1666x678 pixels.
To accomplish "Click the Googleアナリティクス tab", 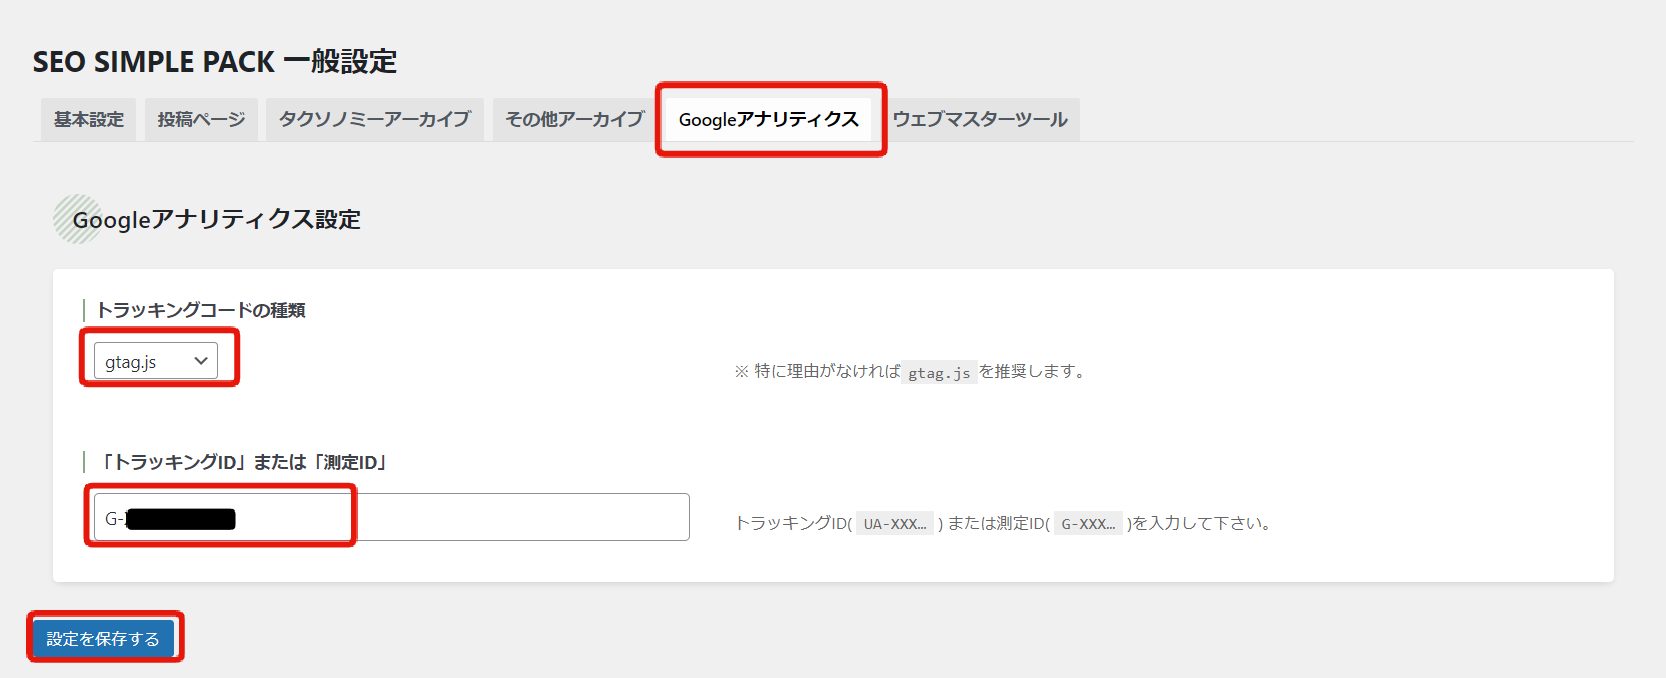I will [768, 119].
